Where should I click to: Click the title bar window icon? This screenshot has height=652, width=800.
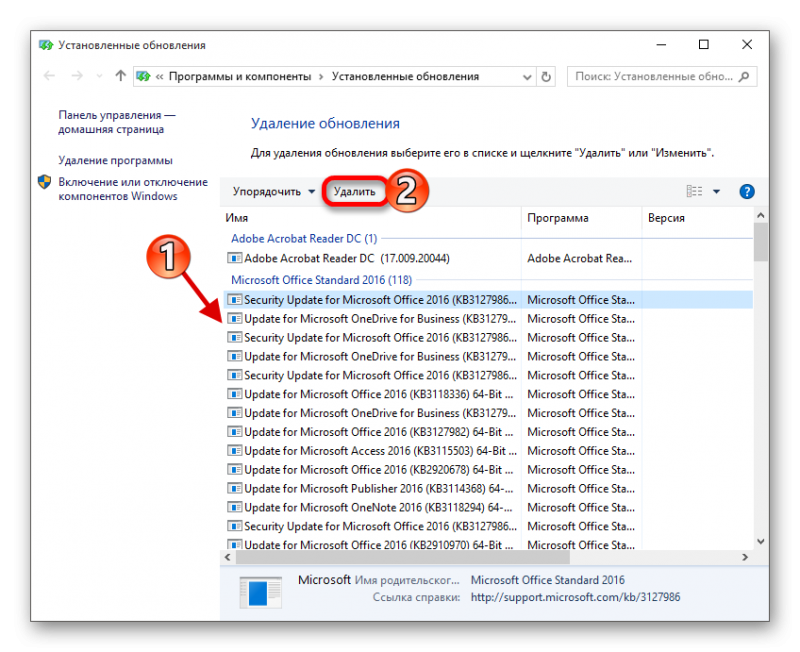pos(46,45)
